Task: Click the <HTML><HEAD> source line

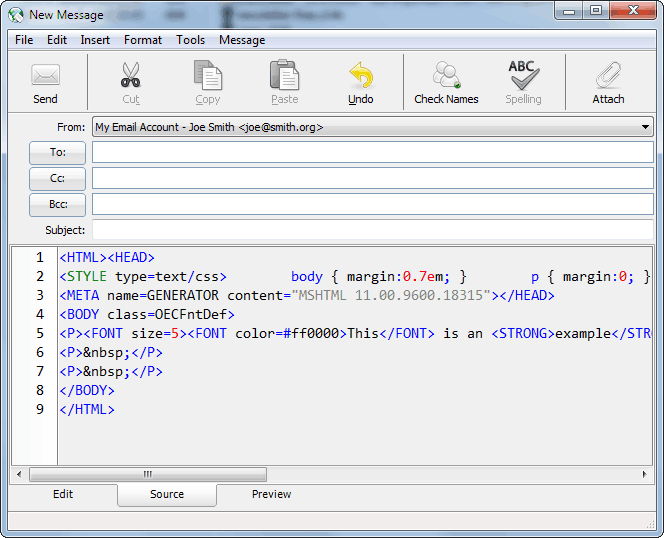Action: pos(107,258)
